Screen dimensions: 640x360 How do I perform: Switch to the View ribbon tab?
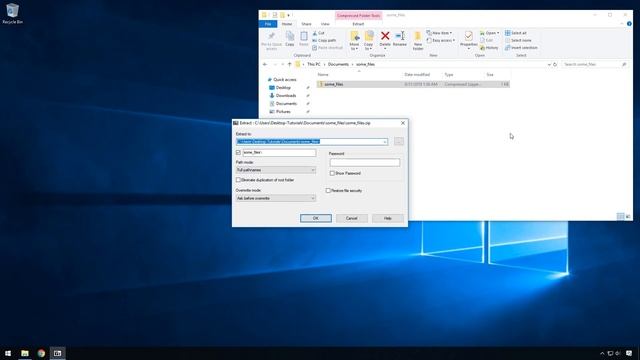(325, 24)
